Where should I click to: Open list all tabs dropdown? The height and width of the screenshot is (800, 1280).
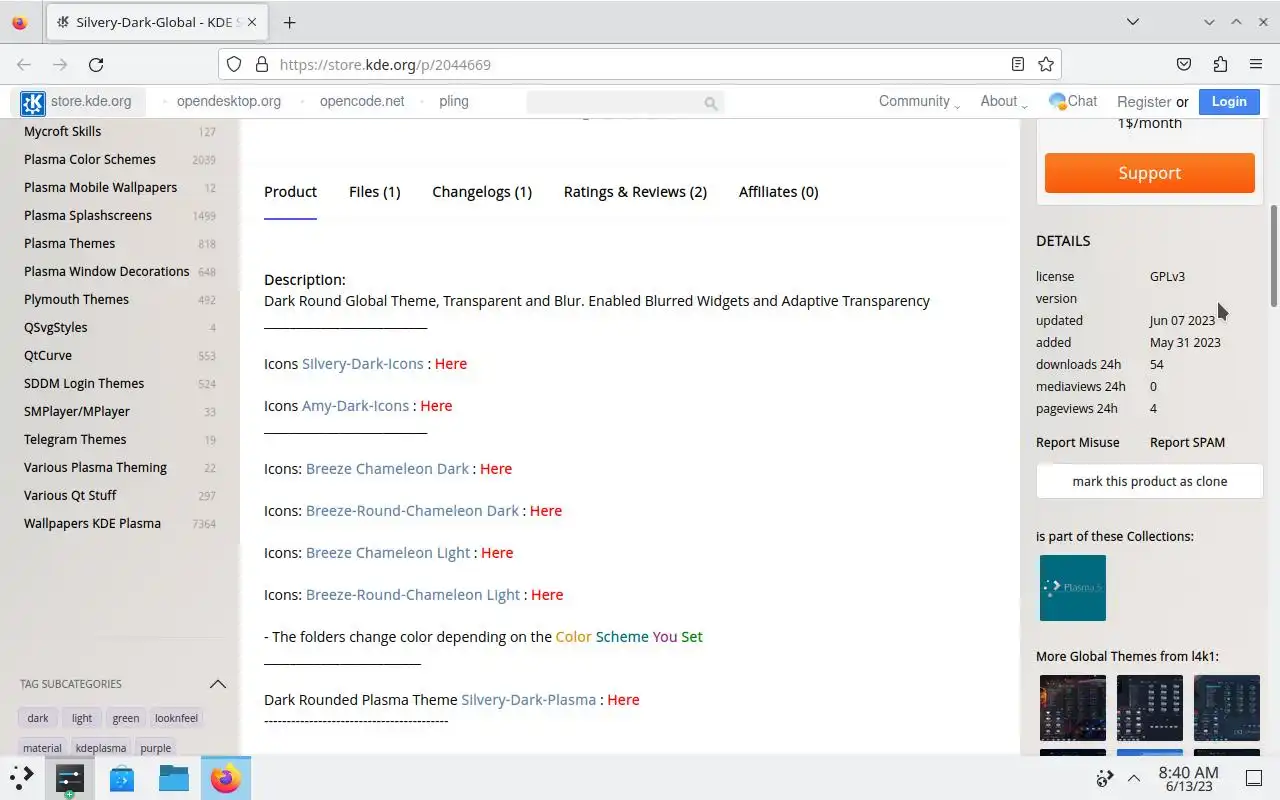click(x=1132, y=22)
